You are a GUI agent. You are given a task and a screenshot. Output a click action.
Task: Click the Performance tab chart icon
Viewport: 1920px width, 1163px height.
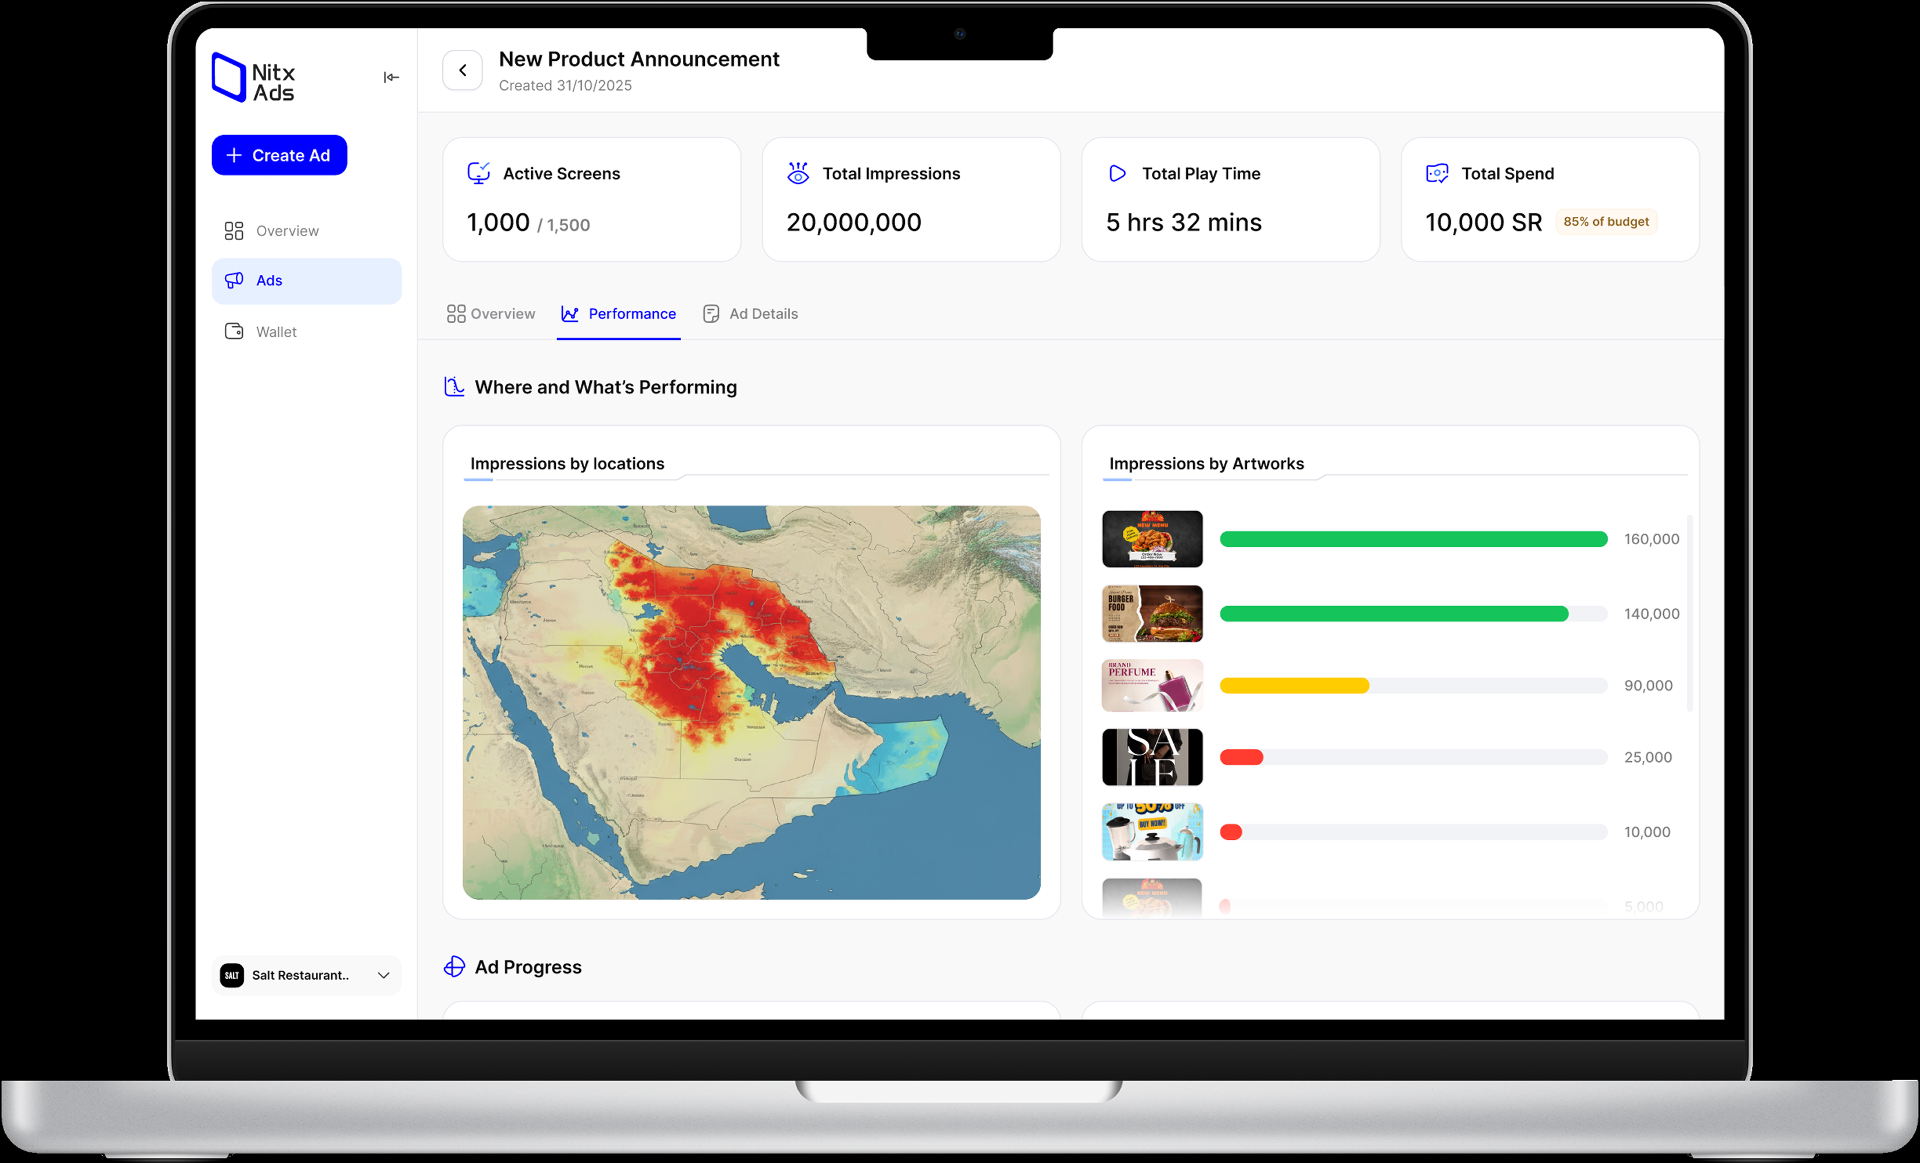(x=570, y=314)
